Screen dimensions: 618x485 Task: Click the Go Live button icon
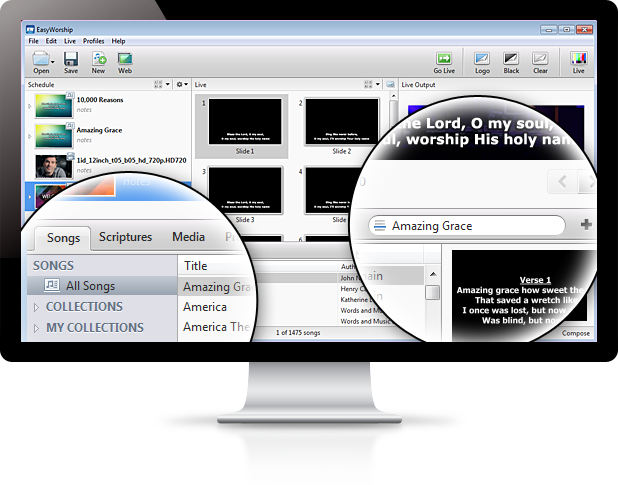tap(444, 59)
